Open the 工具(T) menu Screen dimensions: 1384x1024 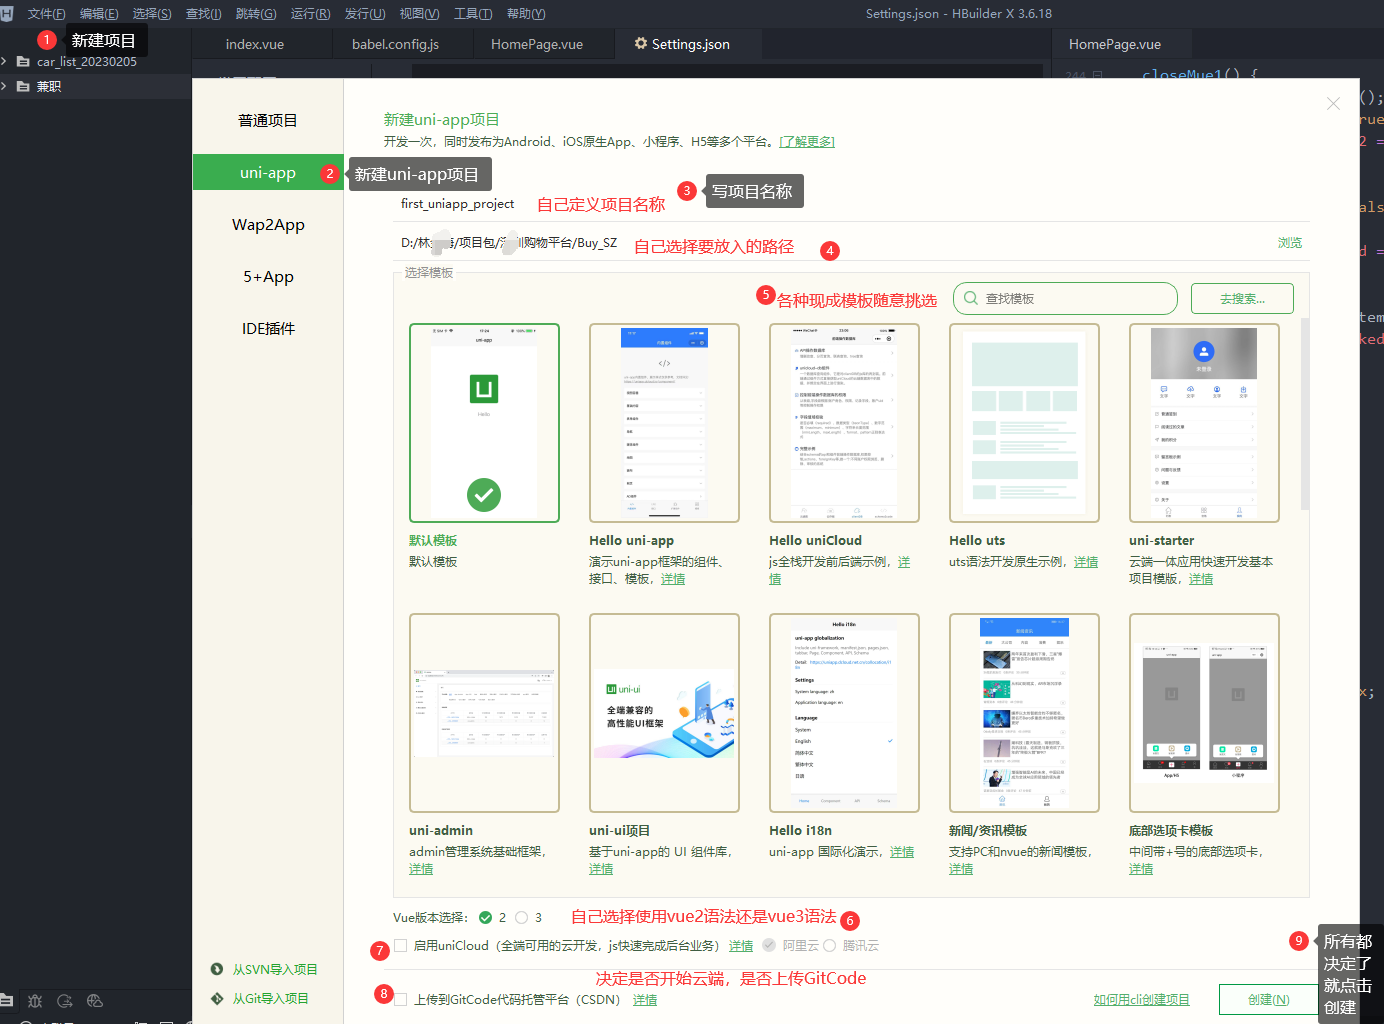click(473, 14)
